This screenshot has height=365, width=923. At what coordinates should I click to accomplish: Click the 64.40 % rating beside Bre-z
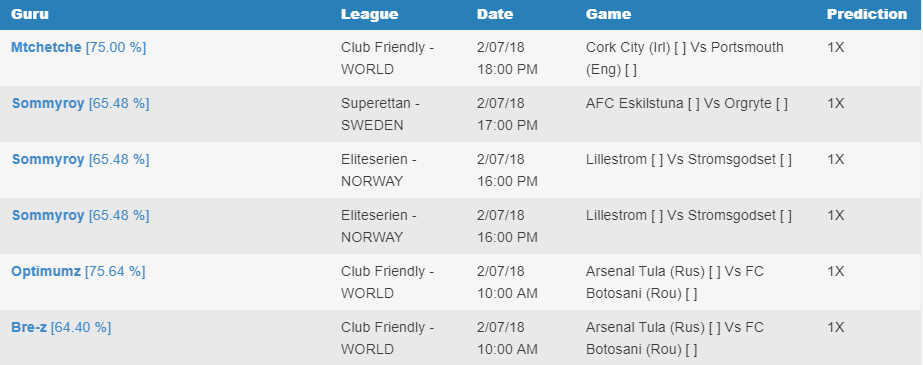coord(81,328)
